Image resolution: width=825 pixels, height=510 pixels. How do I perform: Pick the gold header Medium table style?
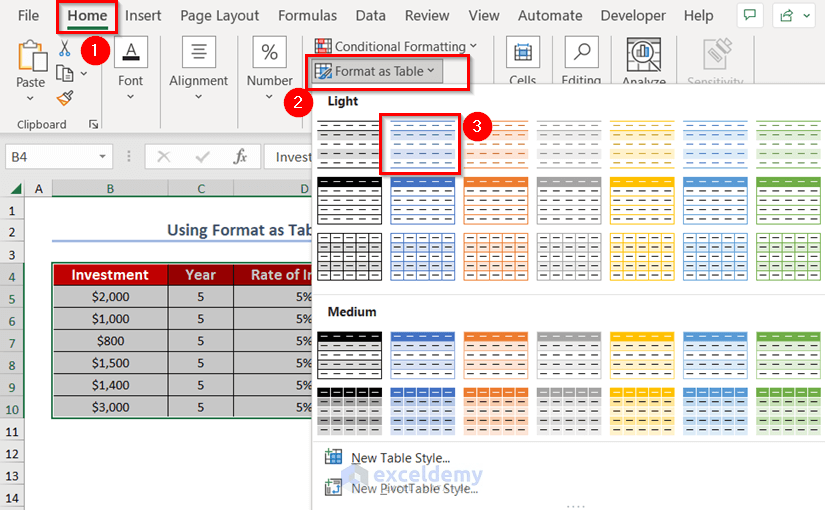642,355
